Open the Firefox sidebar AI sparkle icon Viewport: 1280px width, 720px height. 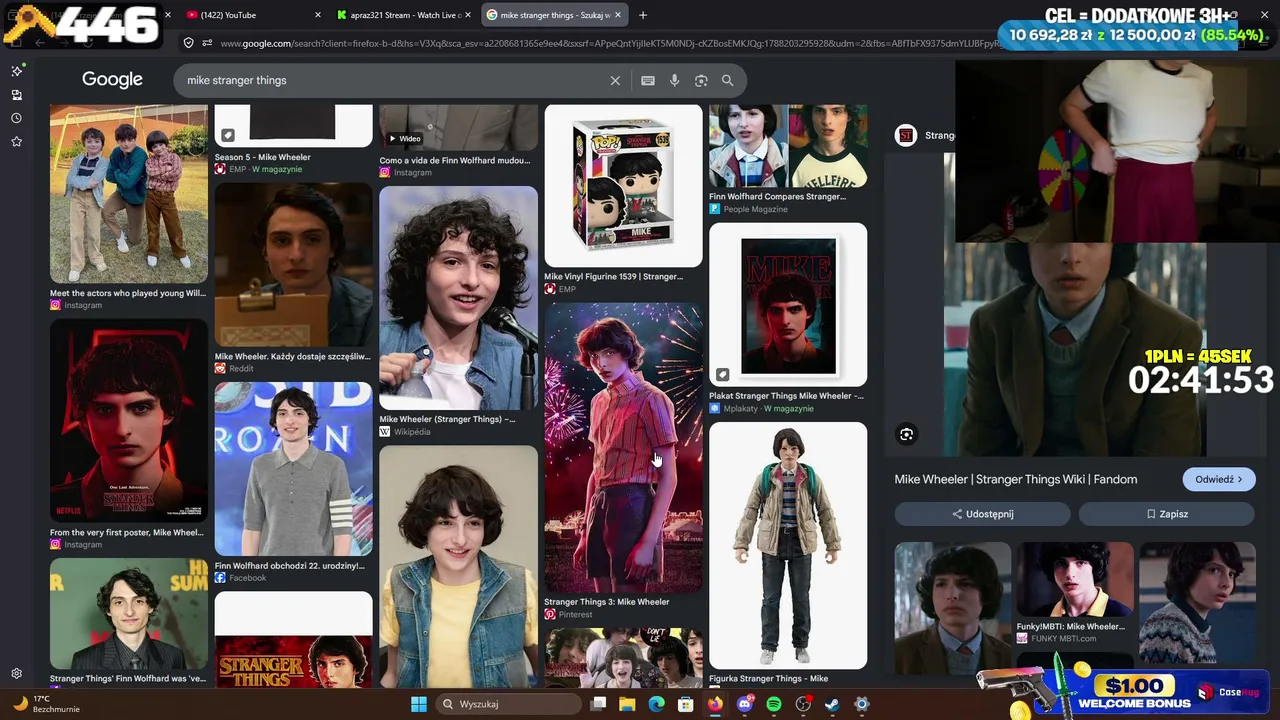16,71
